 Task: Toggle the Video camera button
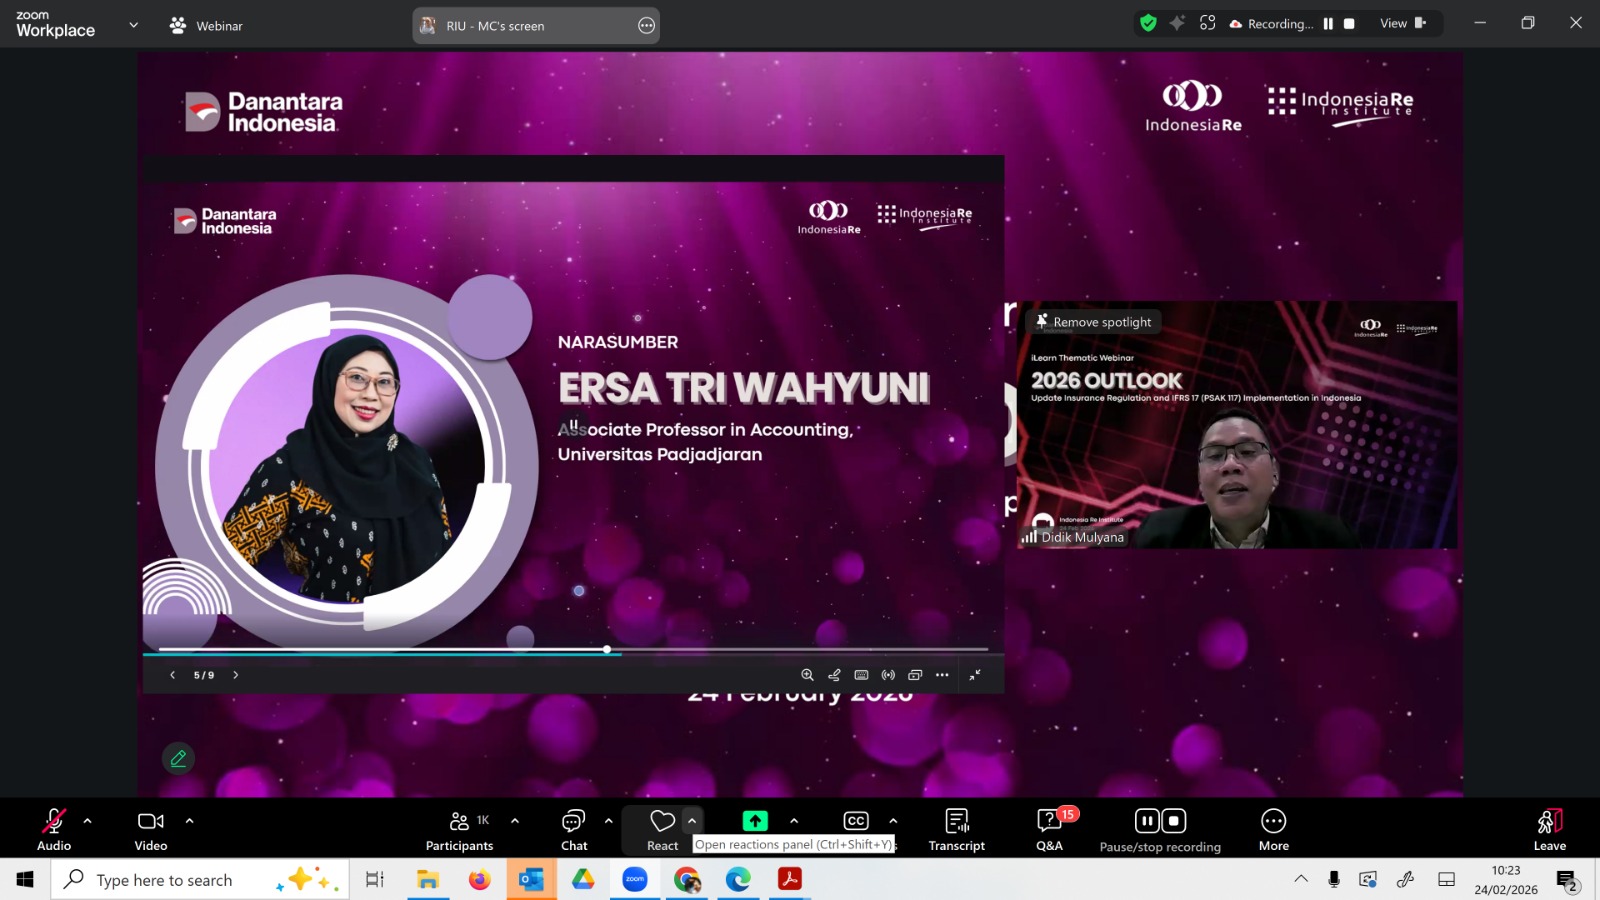(151, 822)
